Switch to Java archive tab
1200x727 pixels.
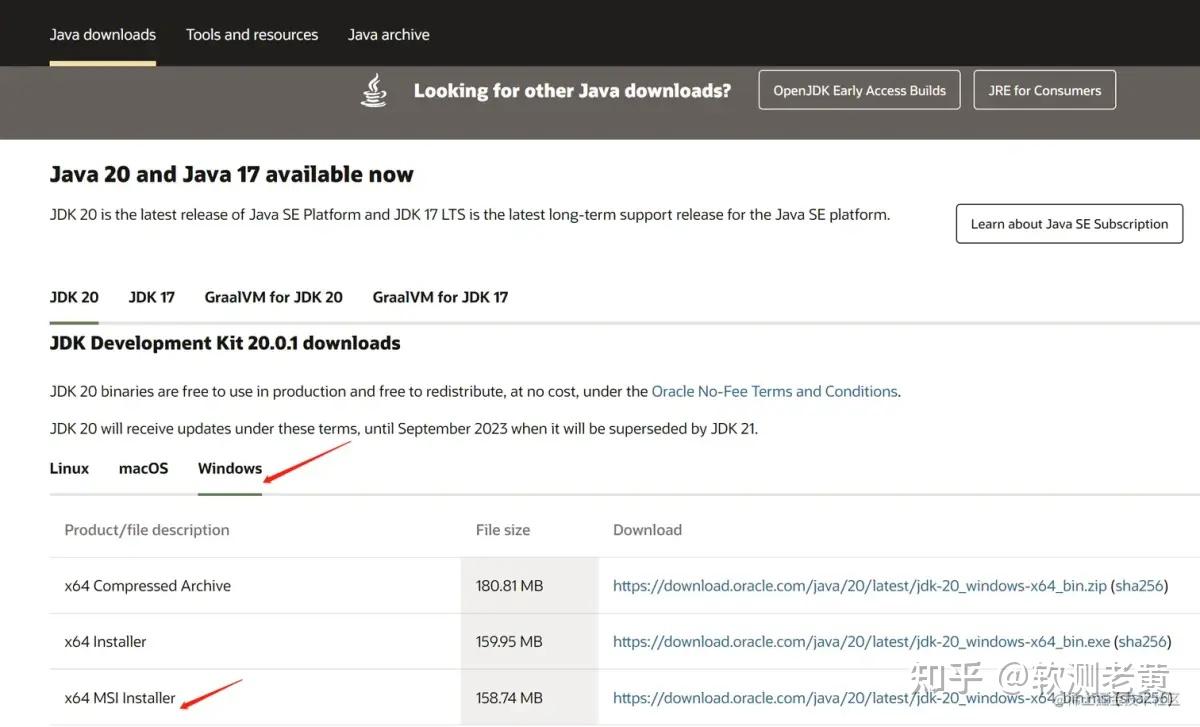[389, 34]
